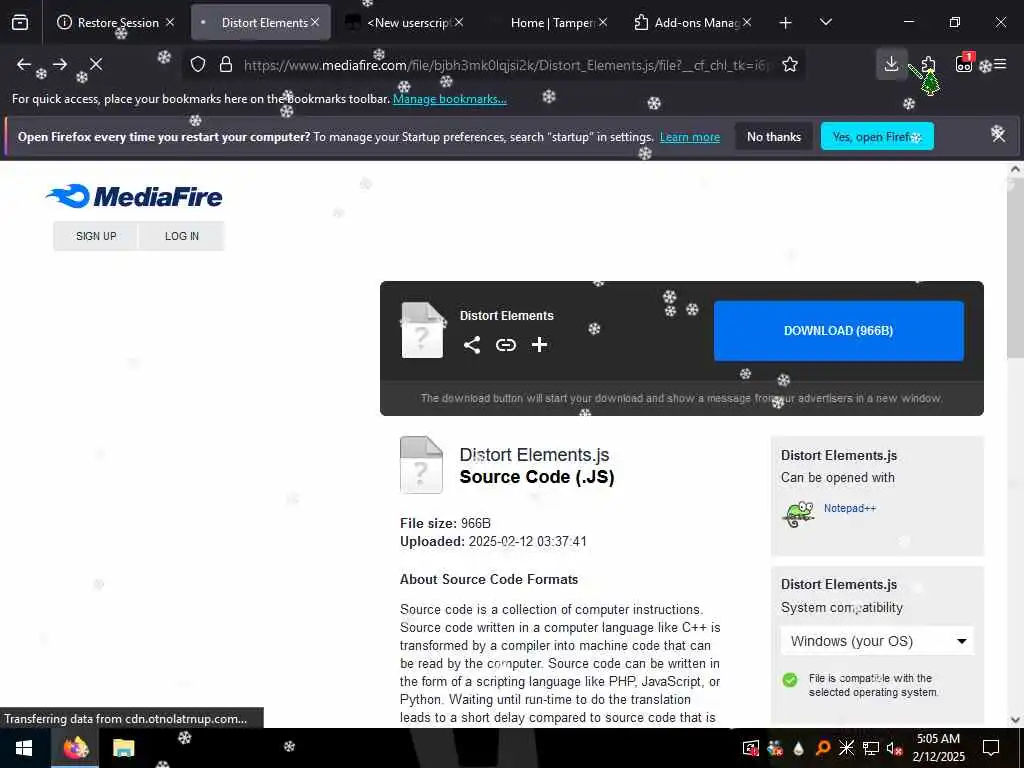
Task: Stop loading the page
Action: tap(96, 64)
